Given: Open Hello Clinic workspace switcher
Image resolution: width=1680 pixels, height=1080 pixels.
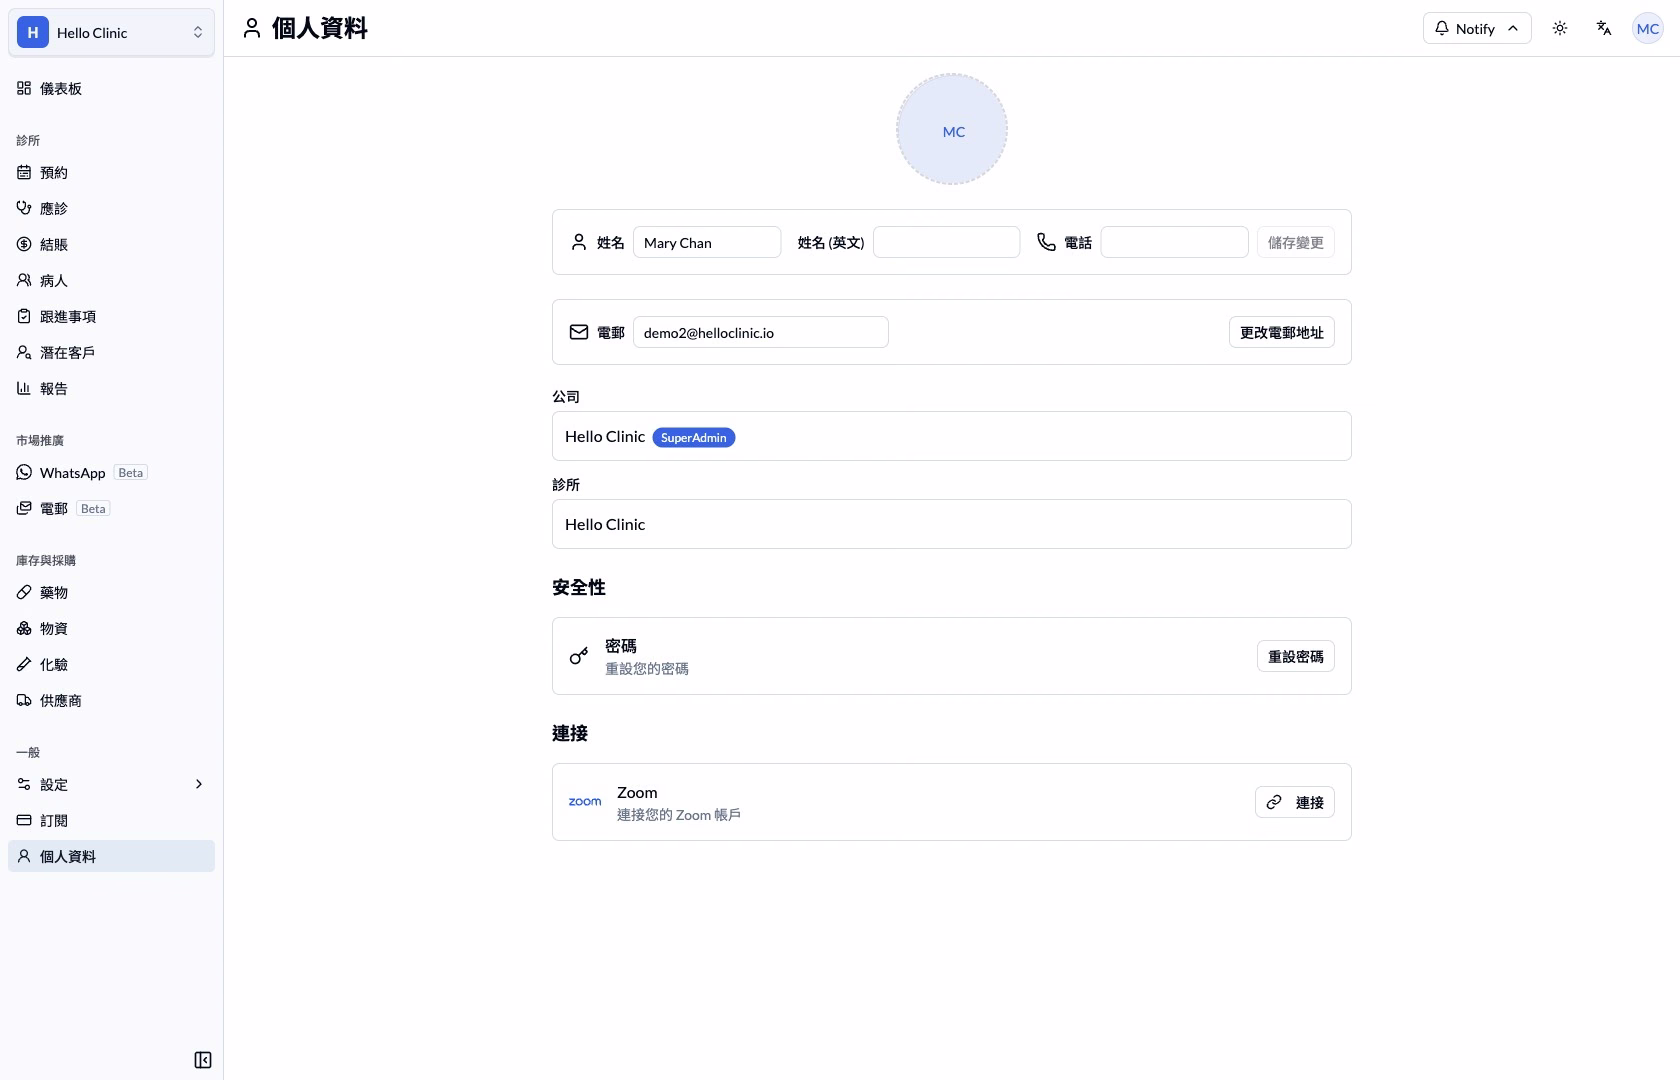Looking at the screenshot, I should coord(111,32).
